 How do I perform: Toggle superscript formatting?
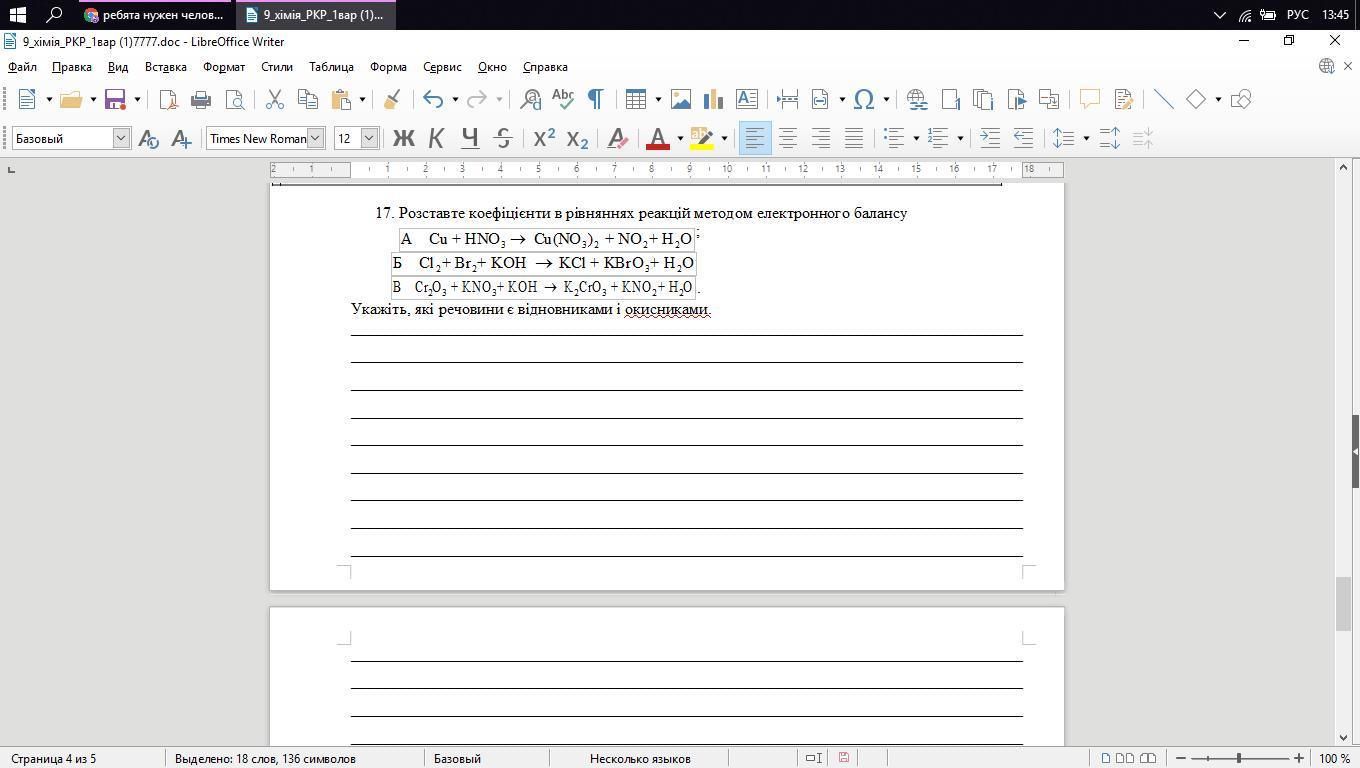tap(544, 138)
